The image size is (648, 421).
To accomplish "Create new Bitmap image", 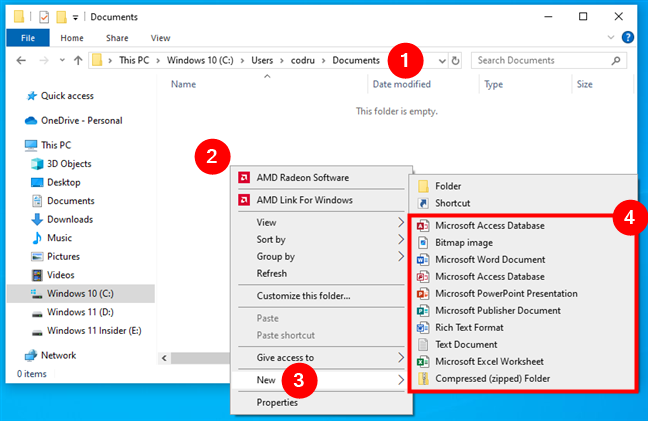I will [522, 243].
